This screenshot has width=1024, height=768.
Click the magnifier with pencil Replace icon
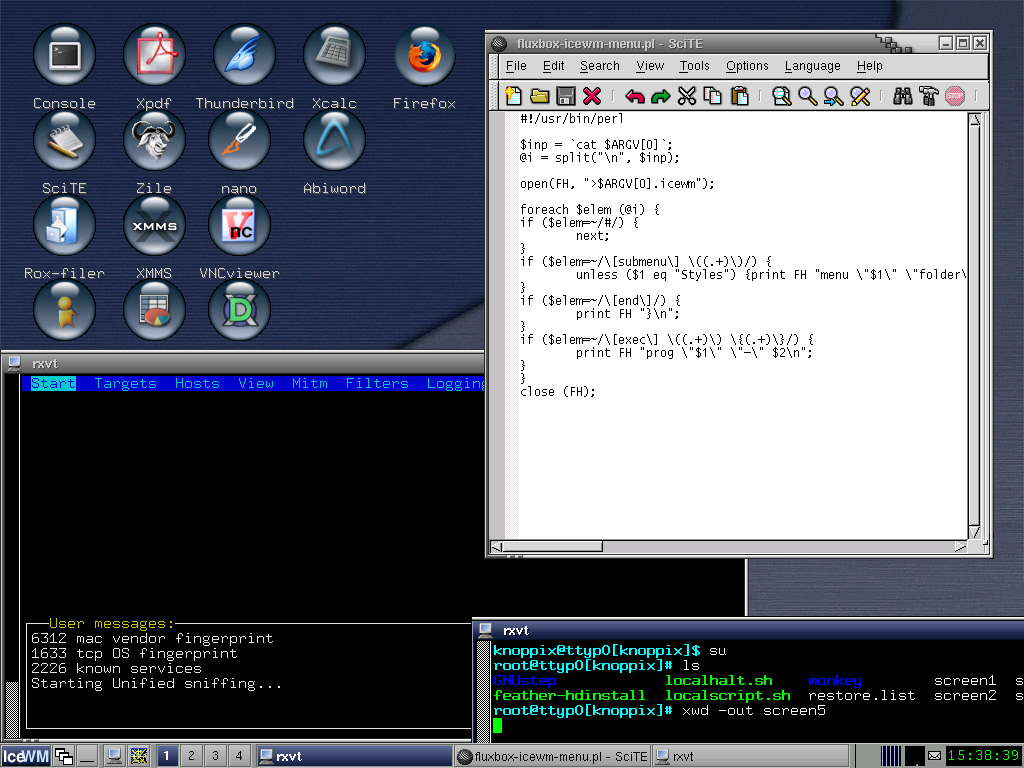[x=860, y=96]
